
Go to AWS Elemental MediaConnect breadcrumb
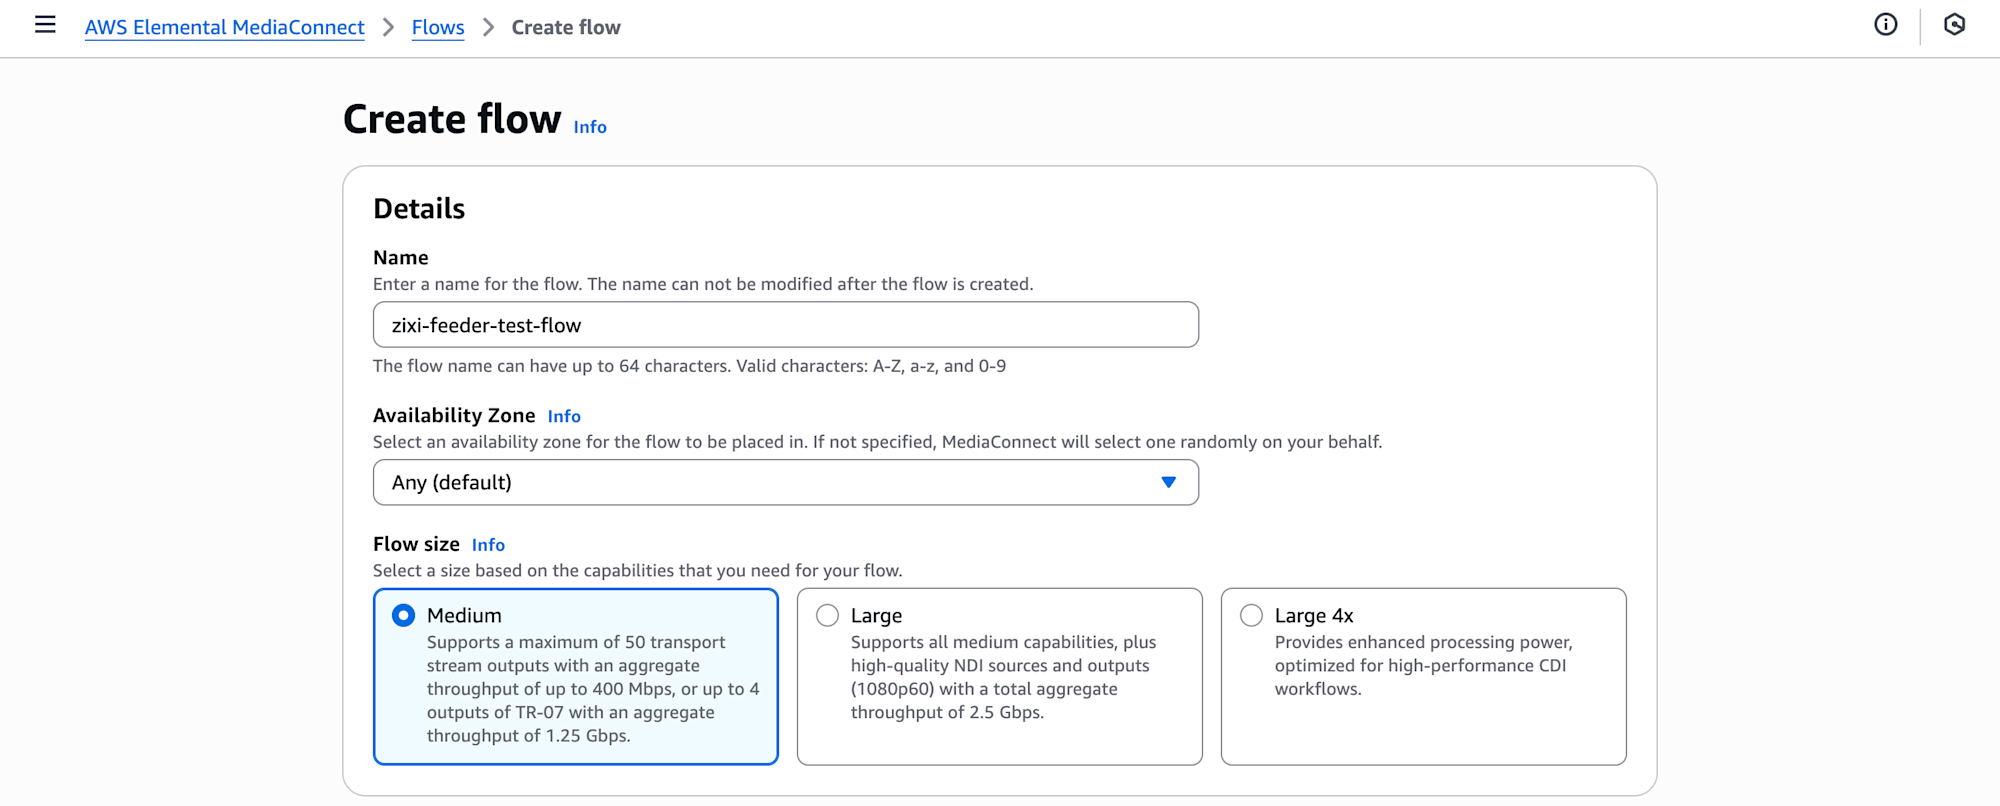(x=224, y=27)
